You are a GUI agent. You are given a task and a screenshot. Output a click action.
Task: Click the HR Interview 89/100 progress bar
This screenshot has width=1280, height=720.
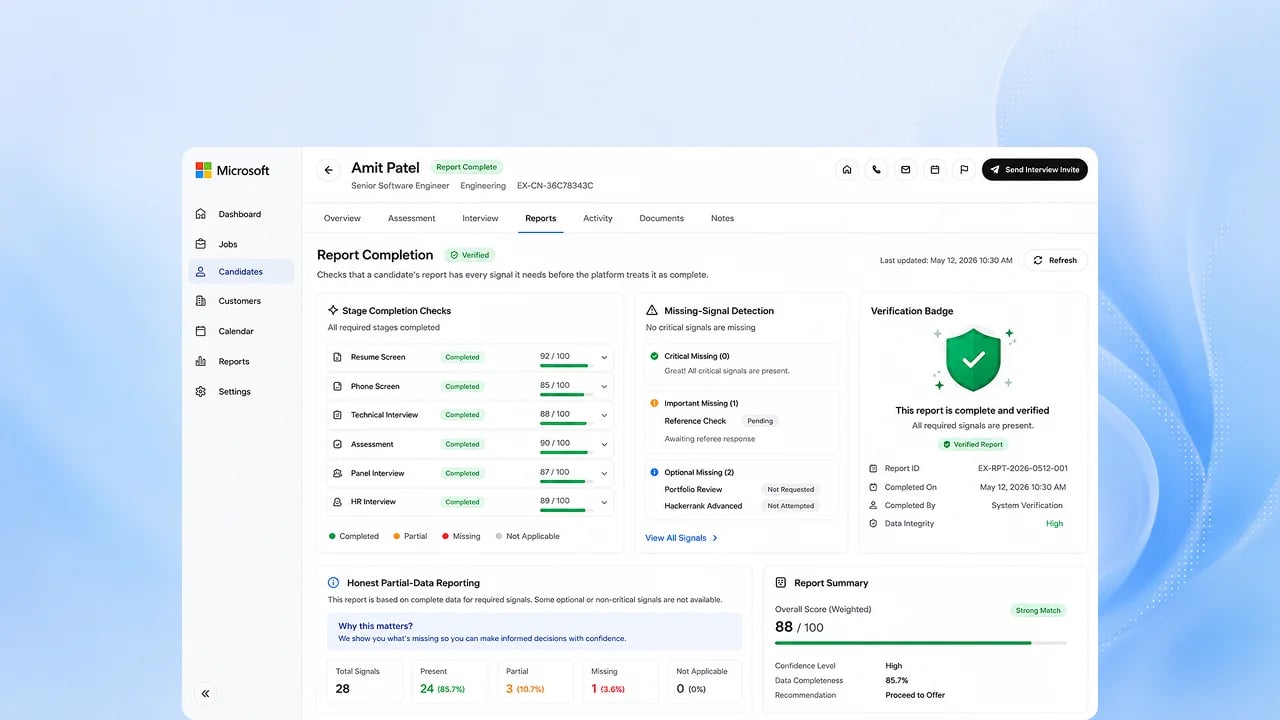[x=566, y=511]
